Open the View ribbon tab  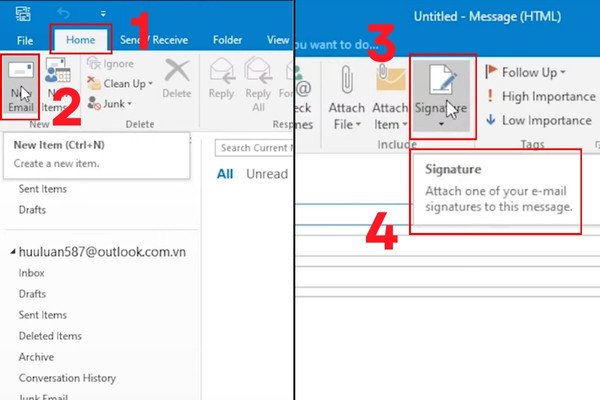pos(278,40)
